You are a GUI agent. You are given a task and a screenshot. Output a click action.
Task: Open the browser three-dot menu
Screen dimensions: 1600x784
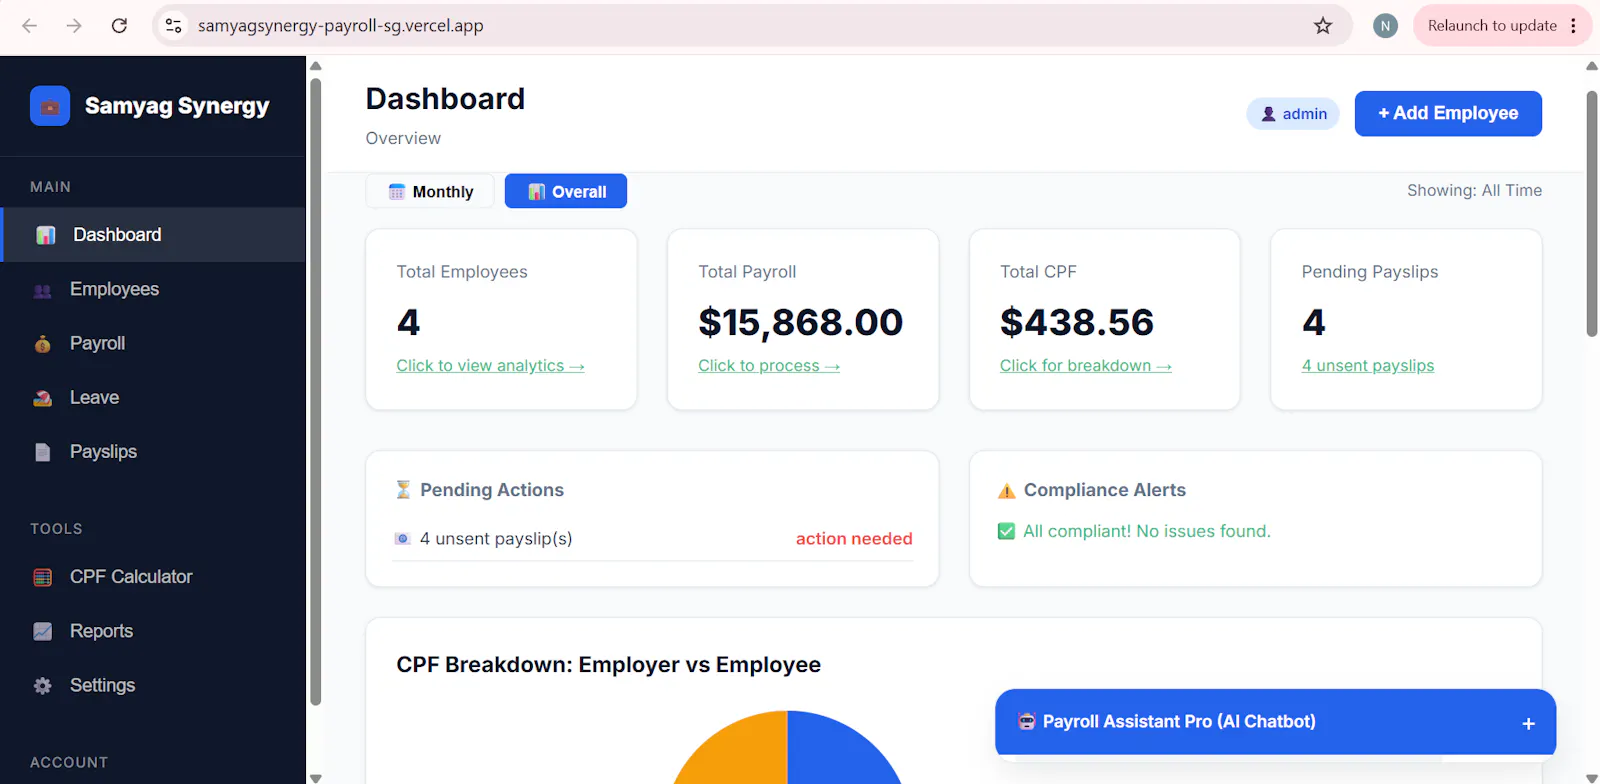coord(1574,26)
